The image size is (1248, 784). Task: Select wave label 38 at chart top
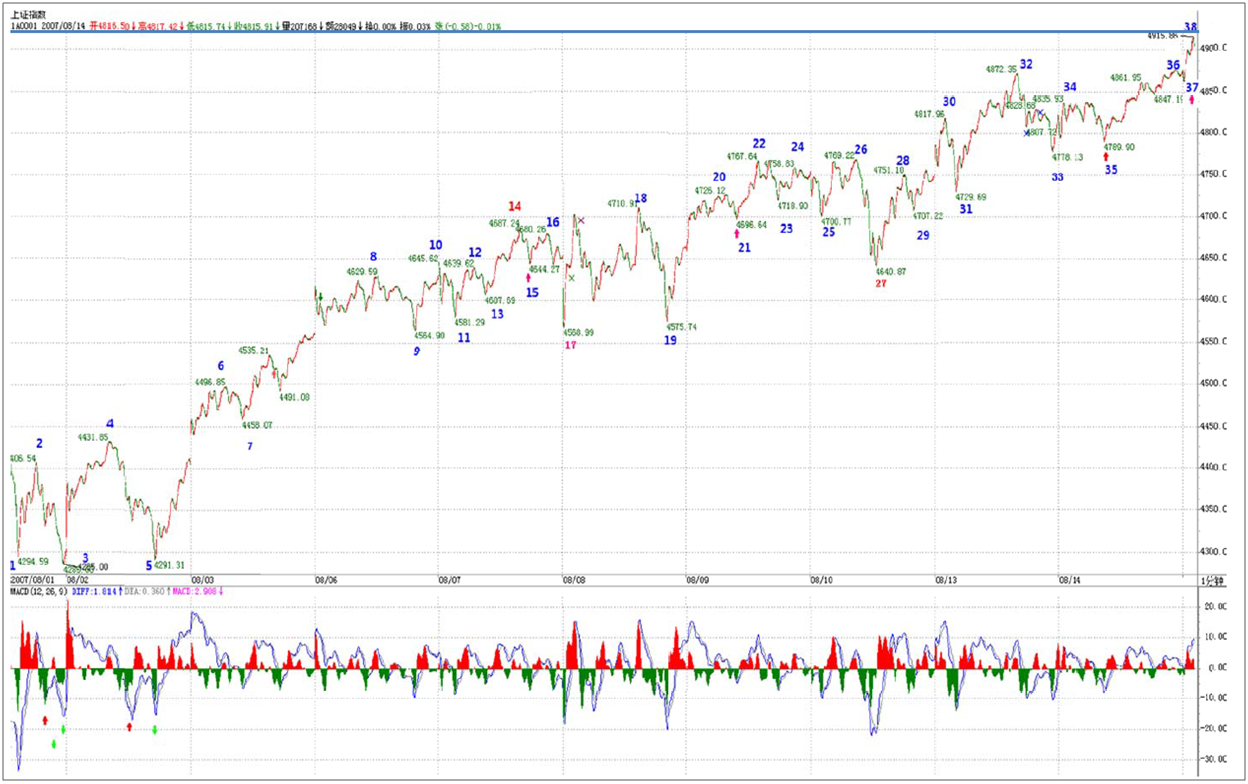point(1191,25)
